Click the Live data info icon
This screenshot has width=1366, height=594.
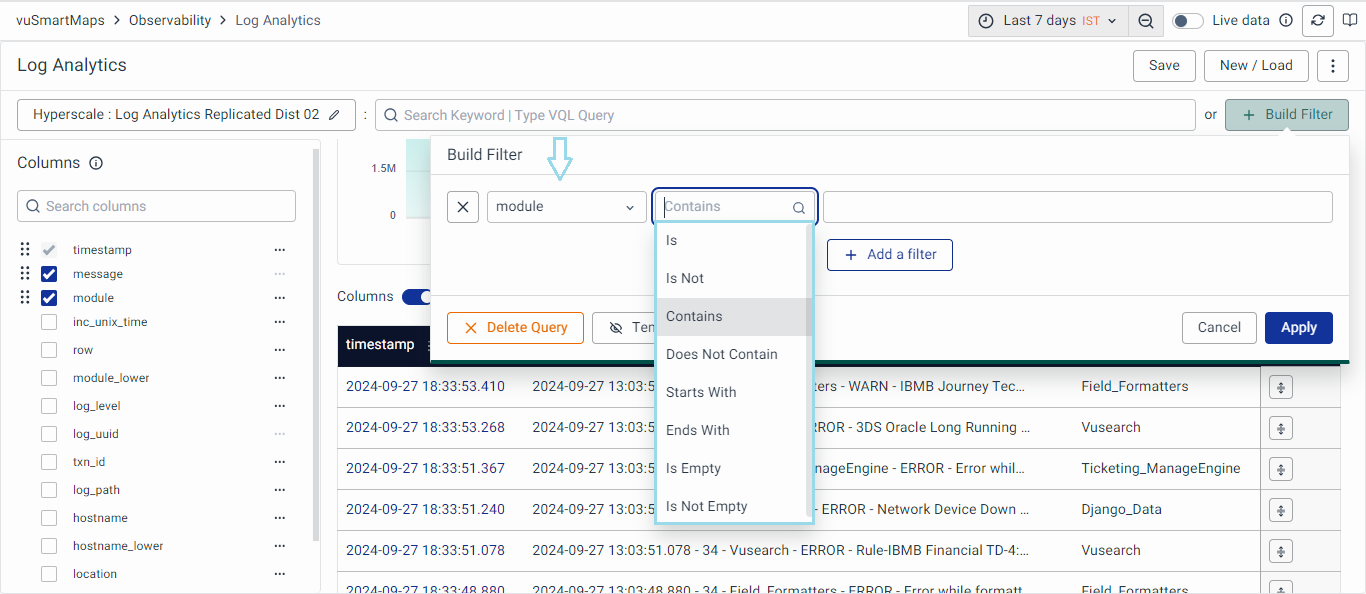(1286, 21)
